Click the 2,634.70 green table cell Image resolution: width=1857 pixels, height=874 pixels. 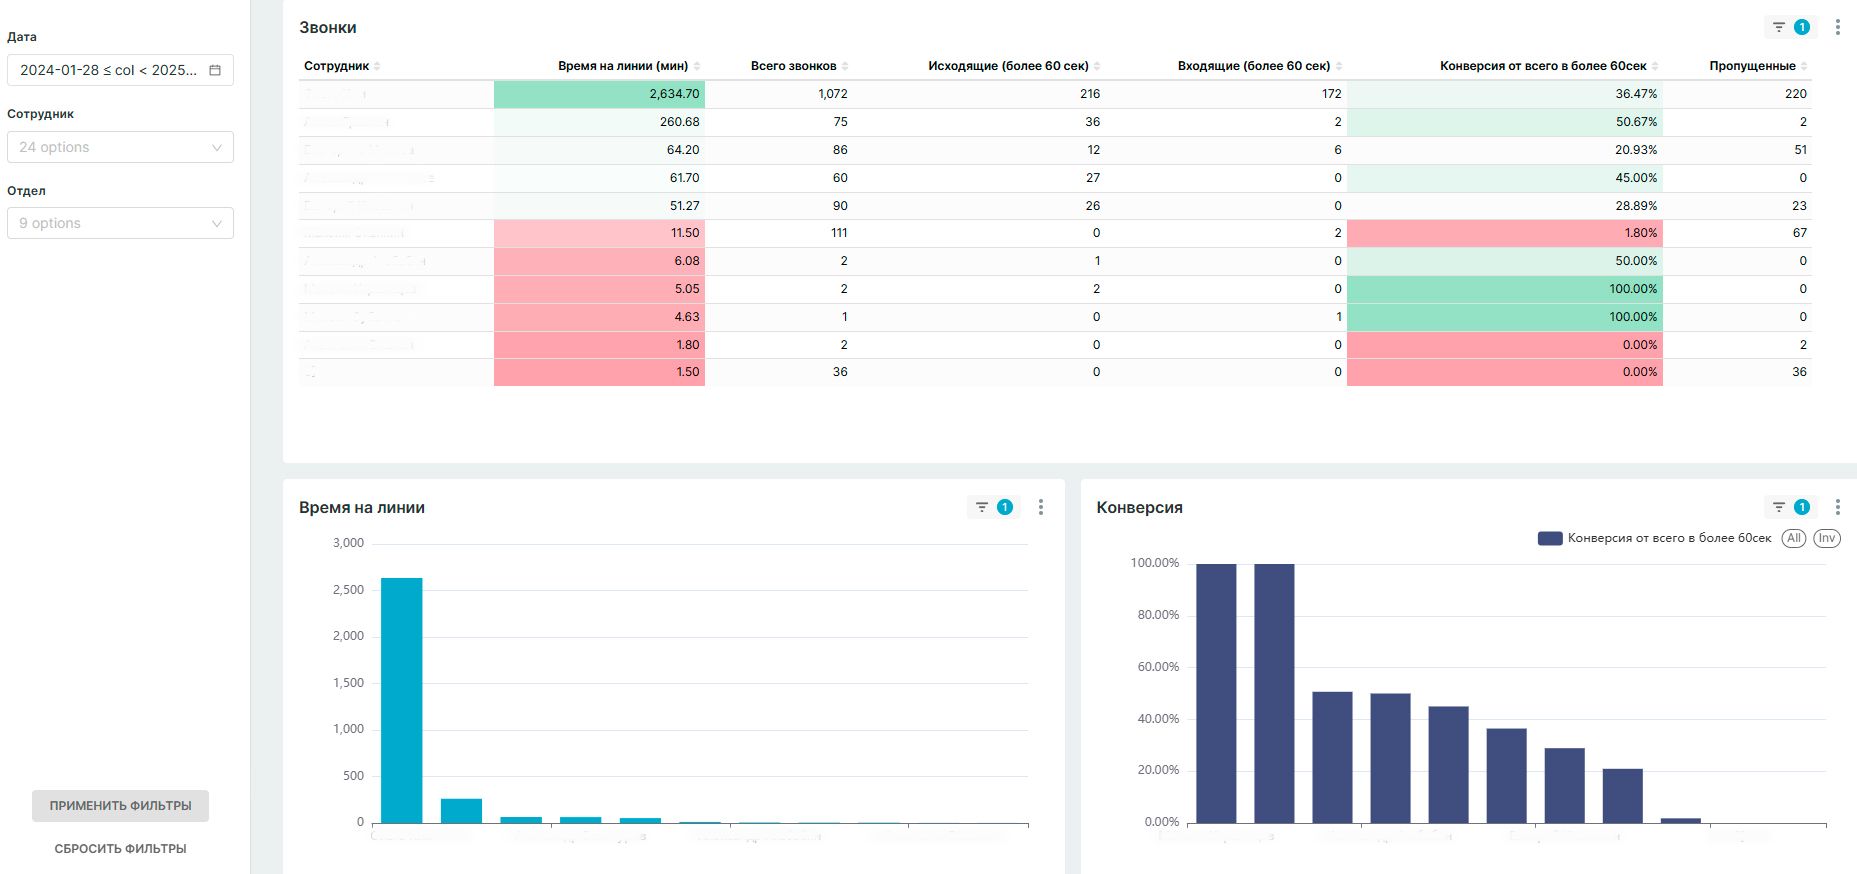(600, 94)
